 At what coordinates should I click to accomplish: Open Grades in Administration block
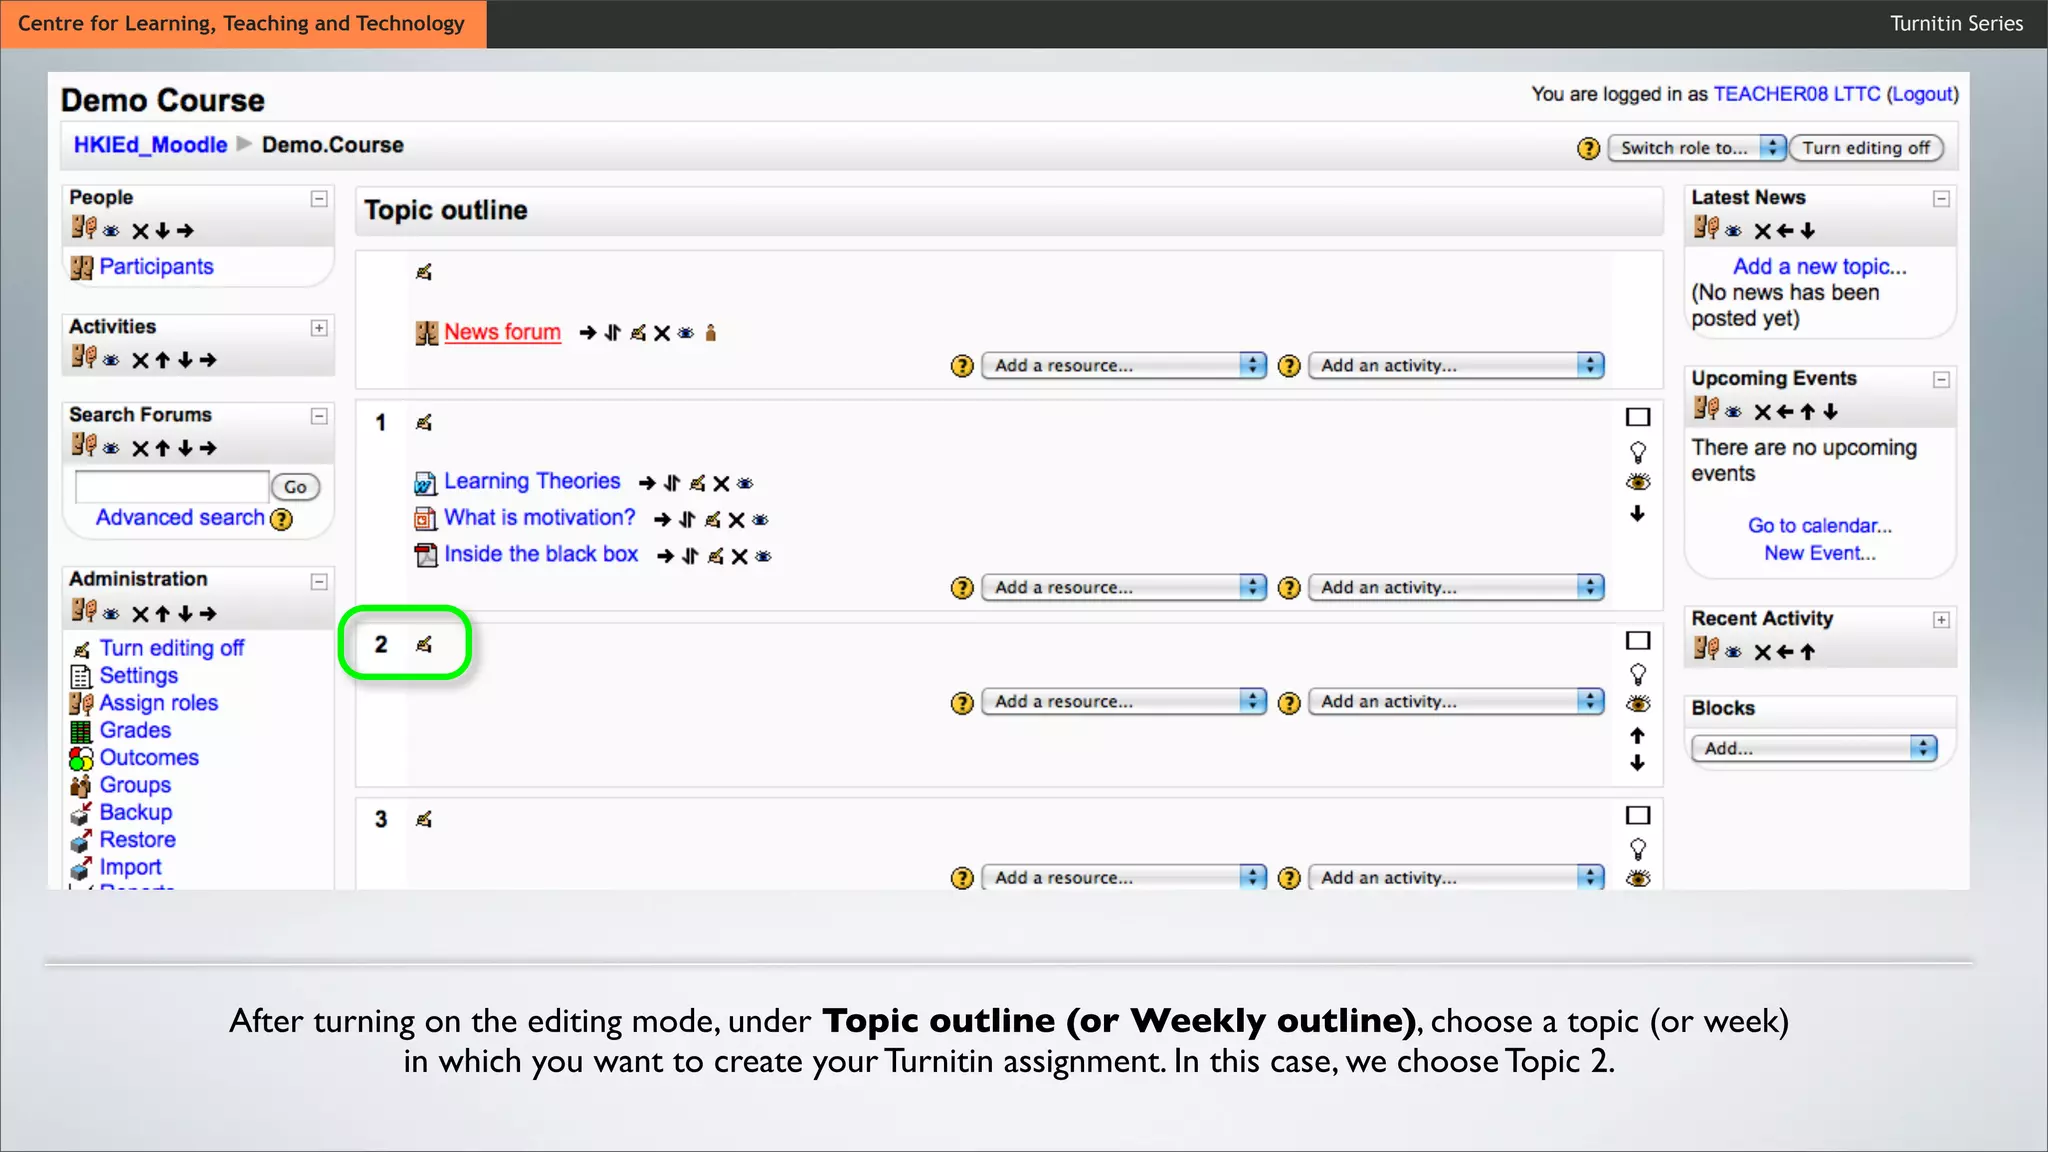135,731
